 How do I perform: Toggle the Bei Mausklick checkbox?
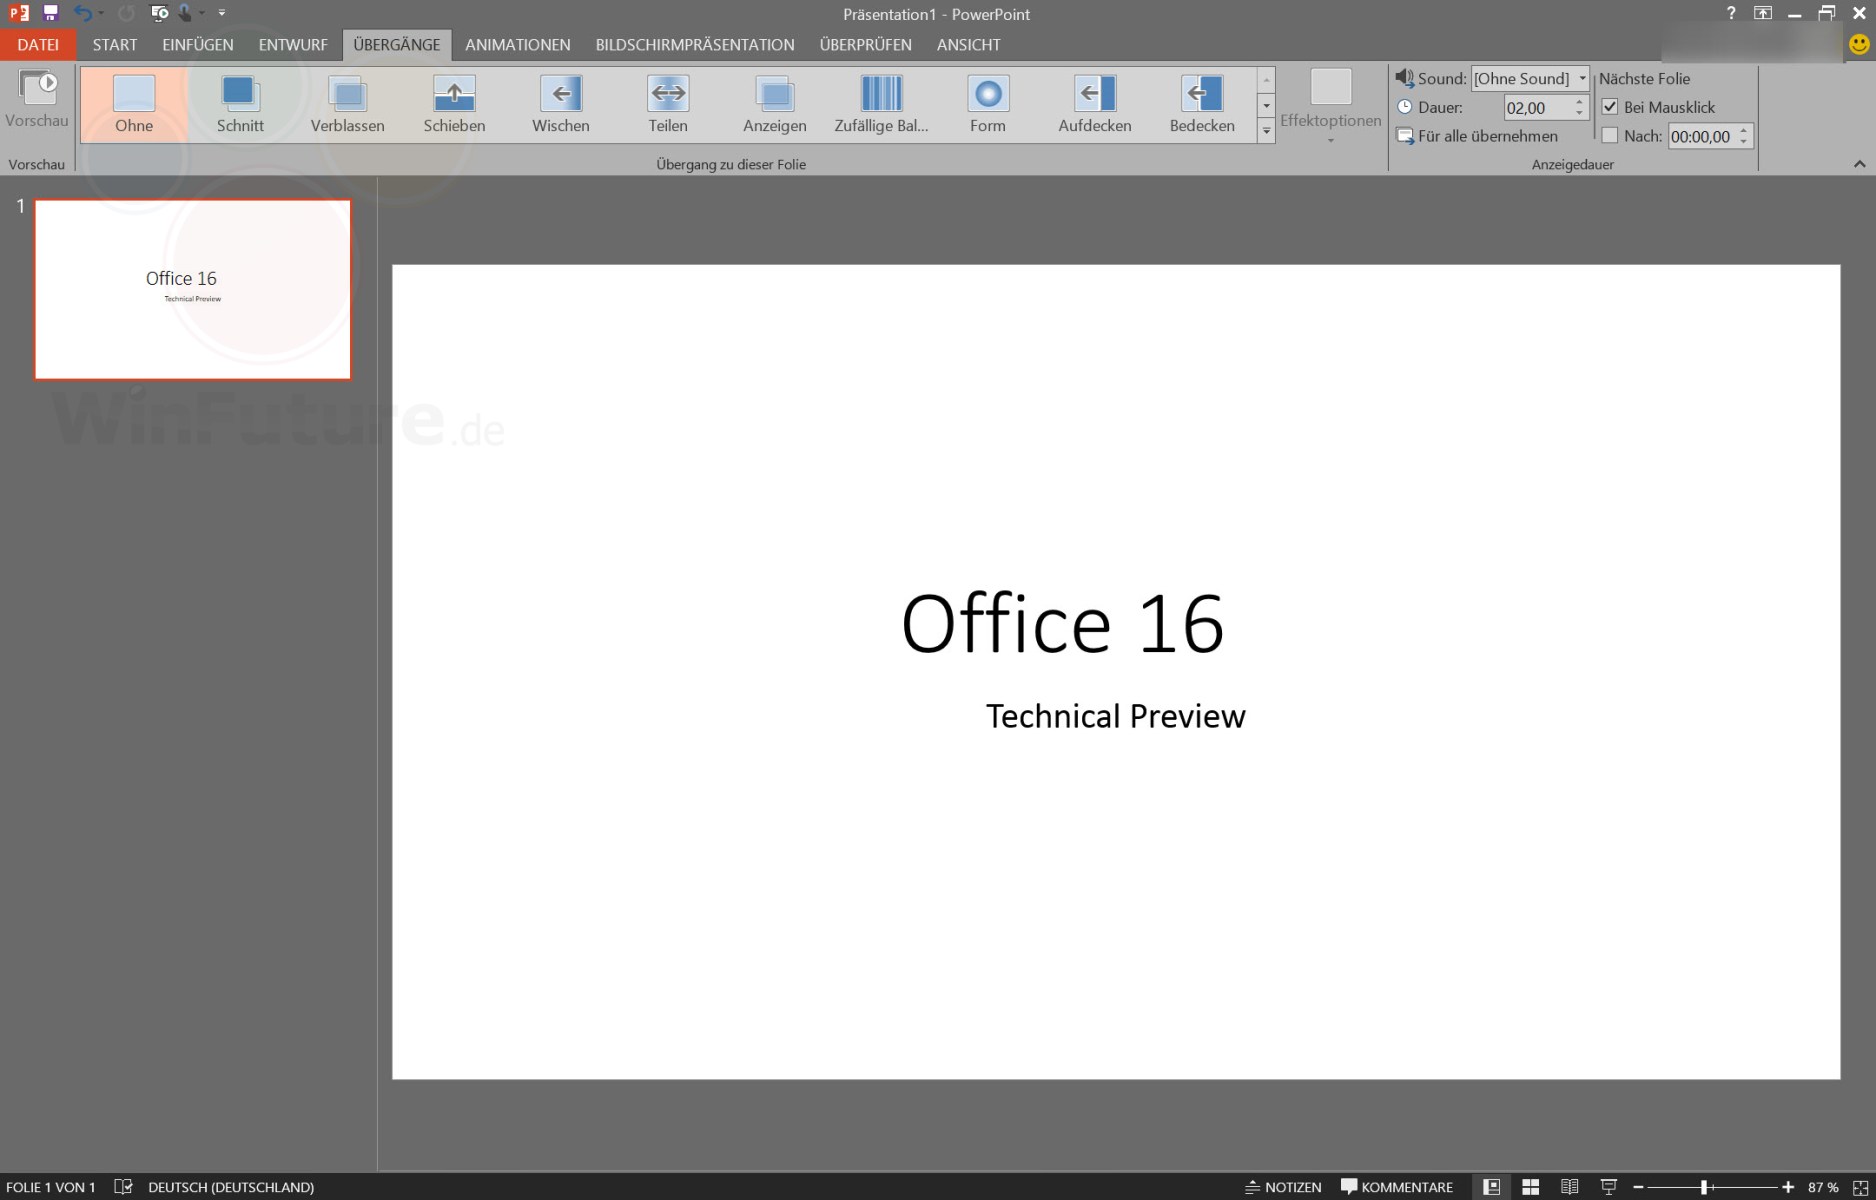point(1610,107)
